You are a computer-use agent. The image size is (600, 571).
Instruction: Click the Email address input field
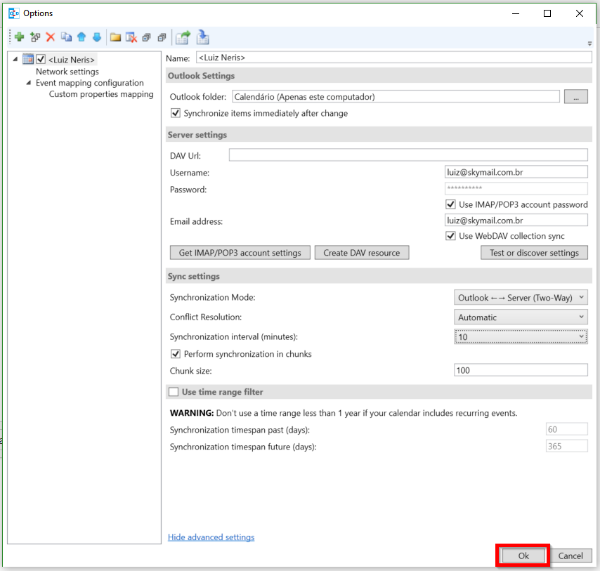coord(516,220)
